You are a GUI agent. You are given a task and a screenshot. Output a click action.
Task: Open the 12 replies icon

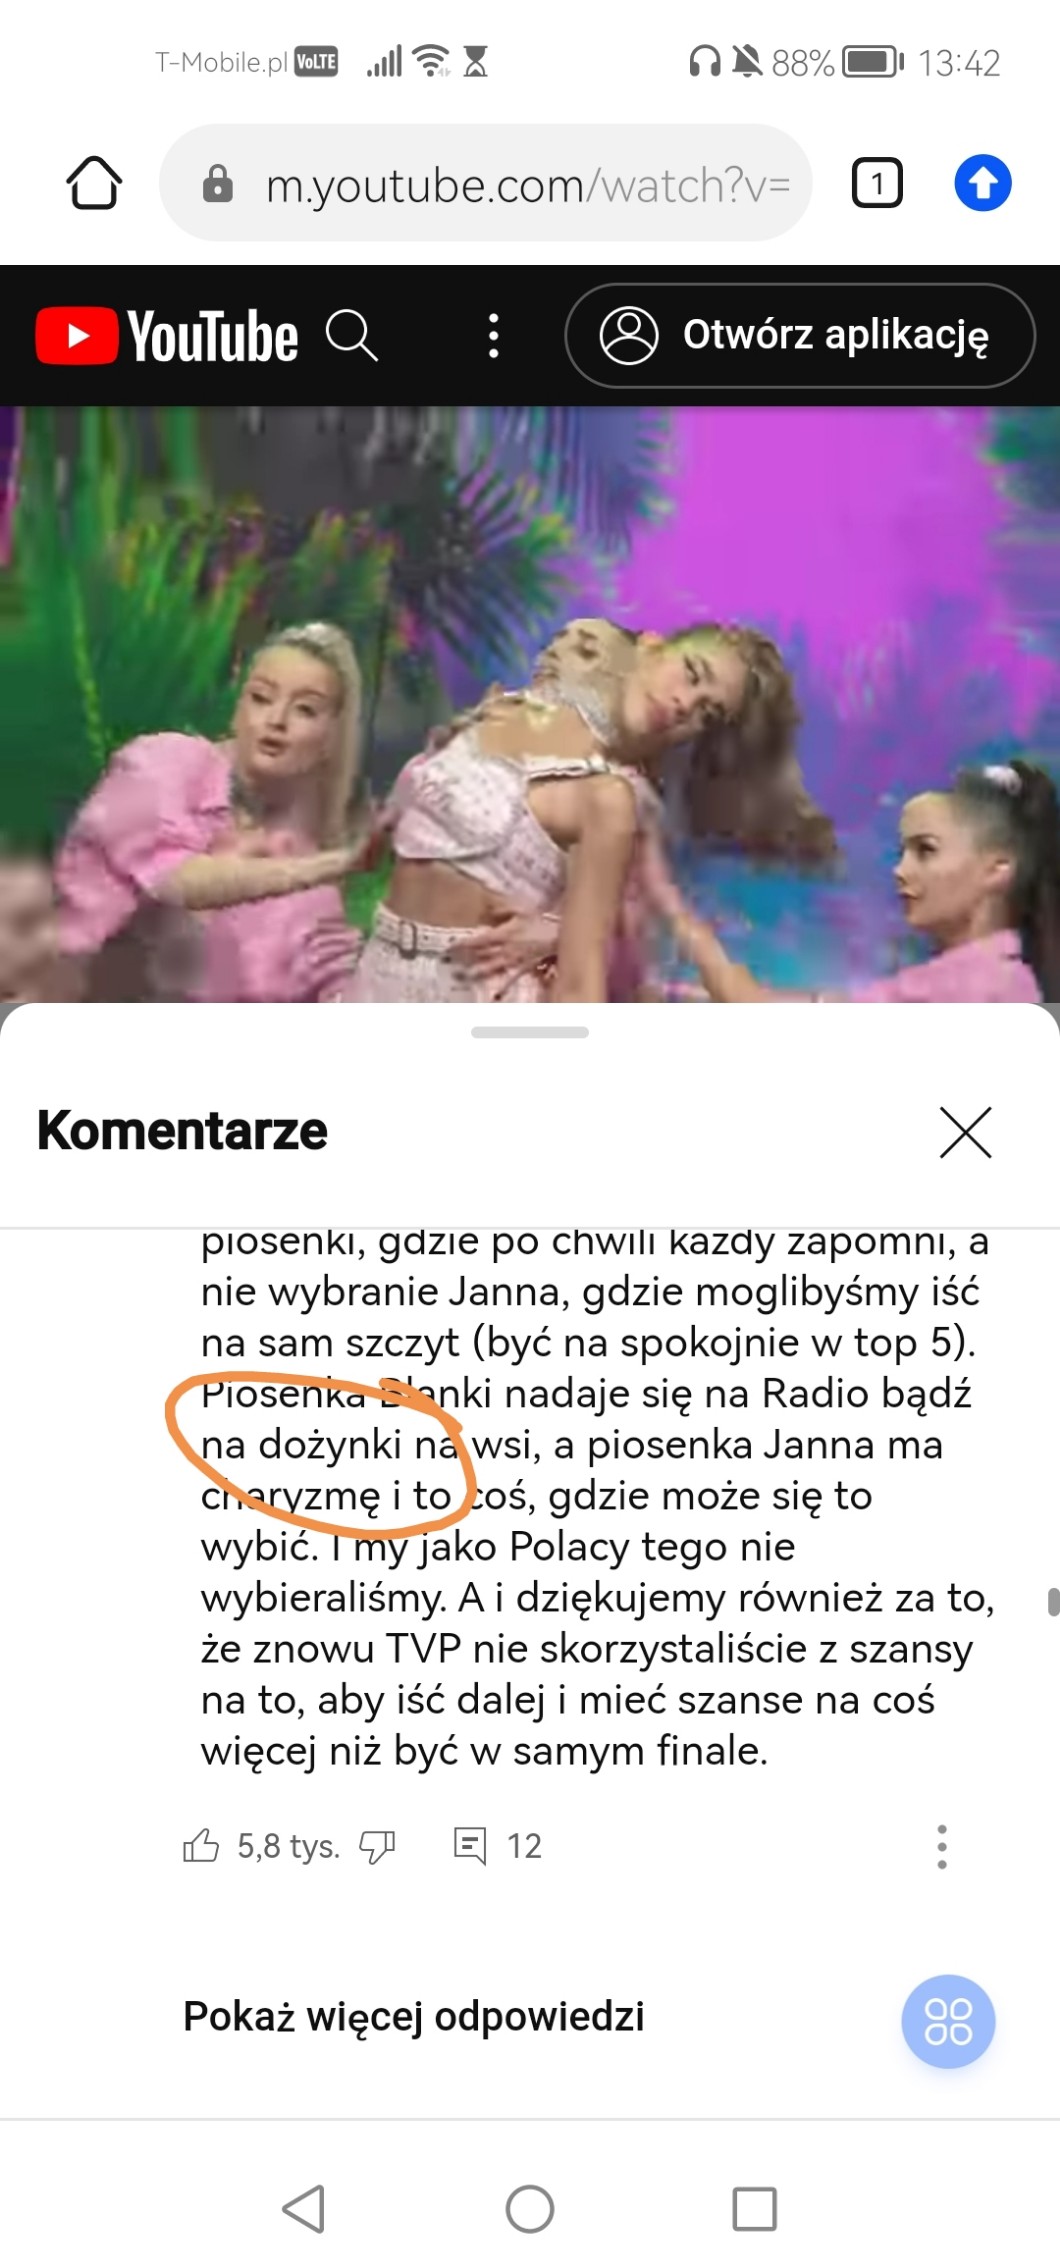(x=470, y=1845)
